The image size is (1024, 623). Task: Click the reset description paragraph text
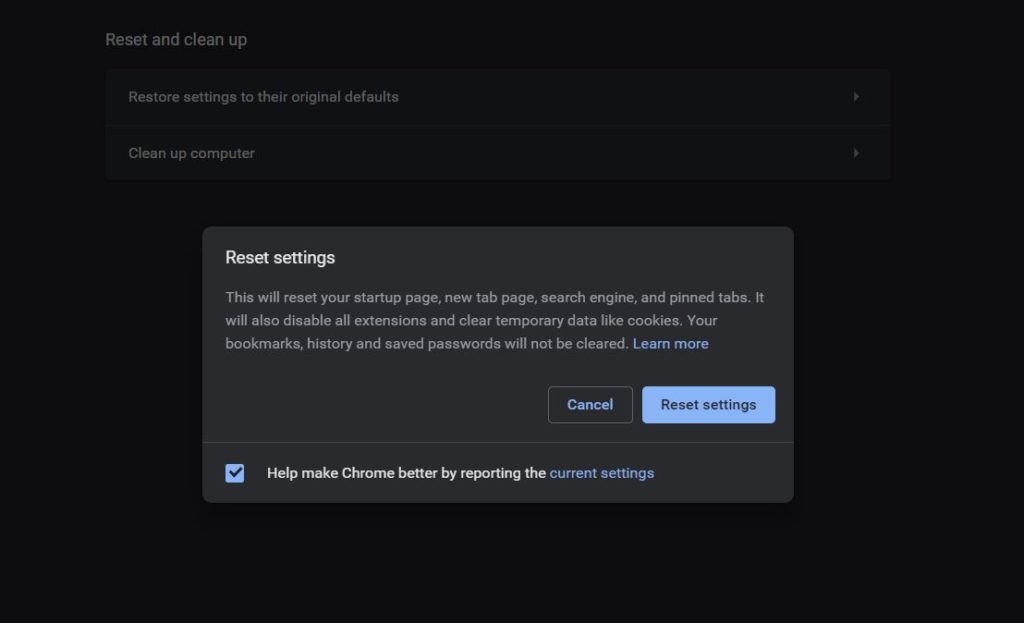coord(494,320)
